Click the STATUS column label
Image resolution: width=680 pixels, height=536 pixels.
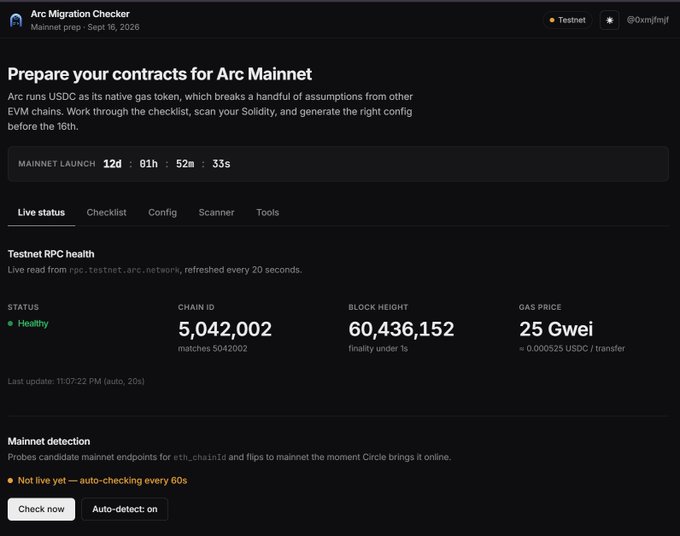click(23, 307)
